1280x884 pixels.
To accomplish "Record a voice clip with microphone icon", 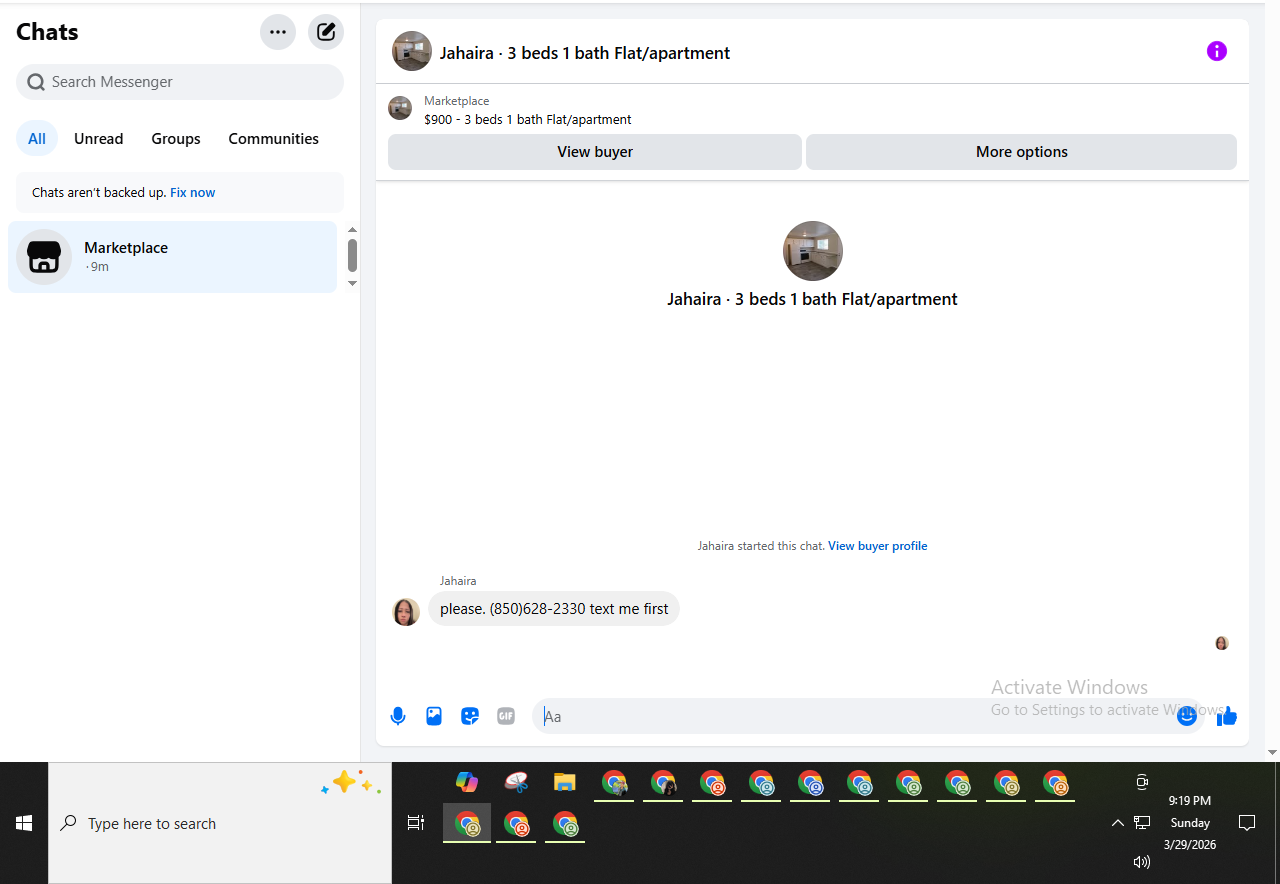I will [398, 716].
